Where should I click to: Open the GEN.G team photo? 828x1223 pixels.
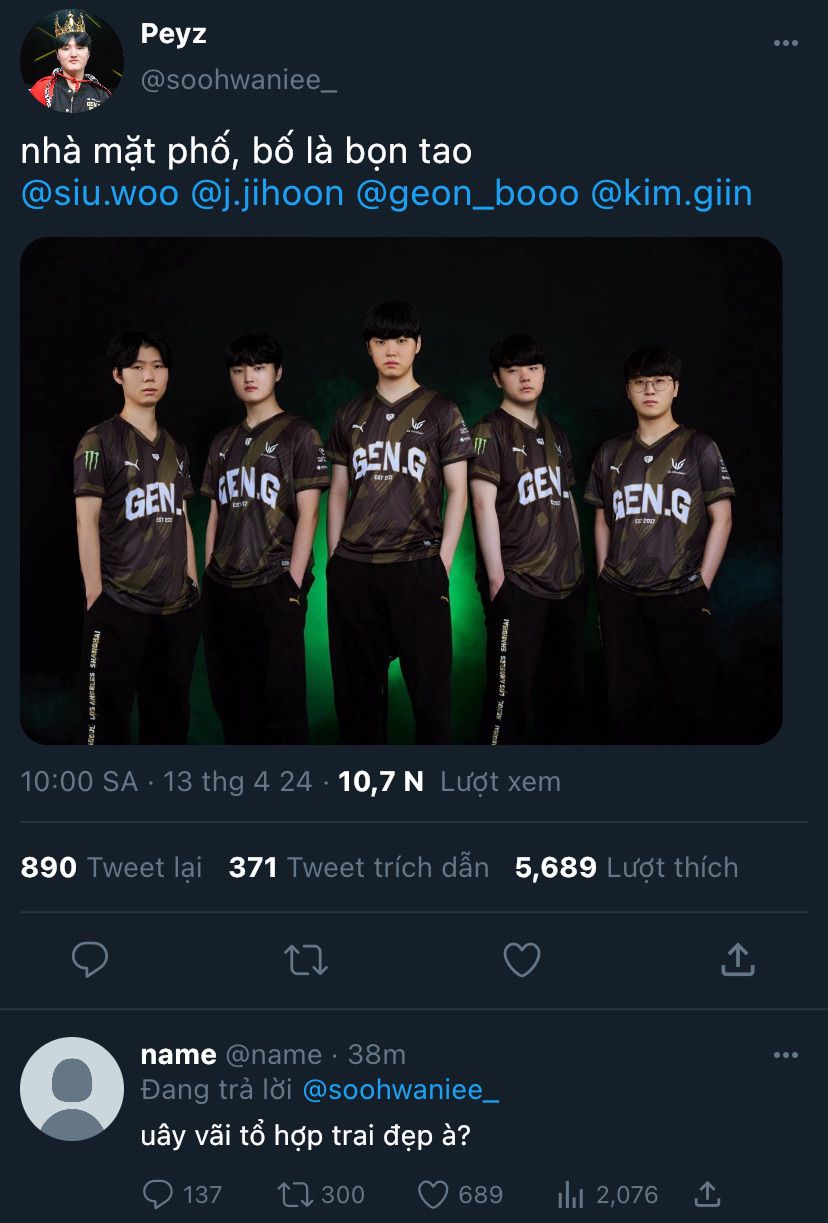pyautogui.click(x=401, y=490)
